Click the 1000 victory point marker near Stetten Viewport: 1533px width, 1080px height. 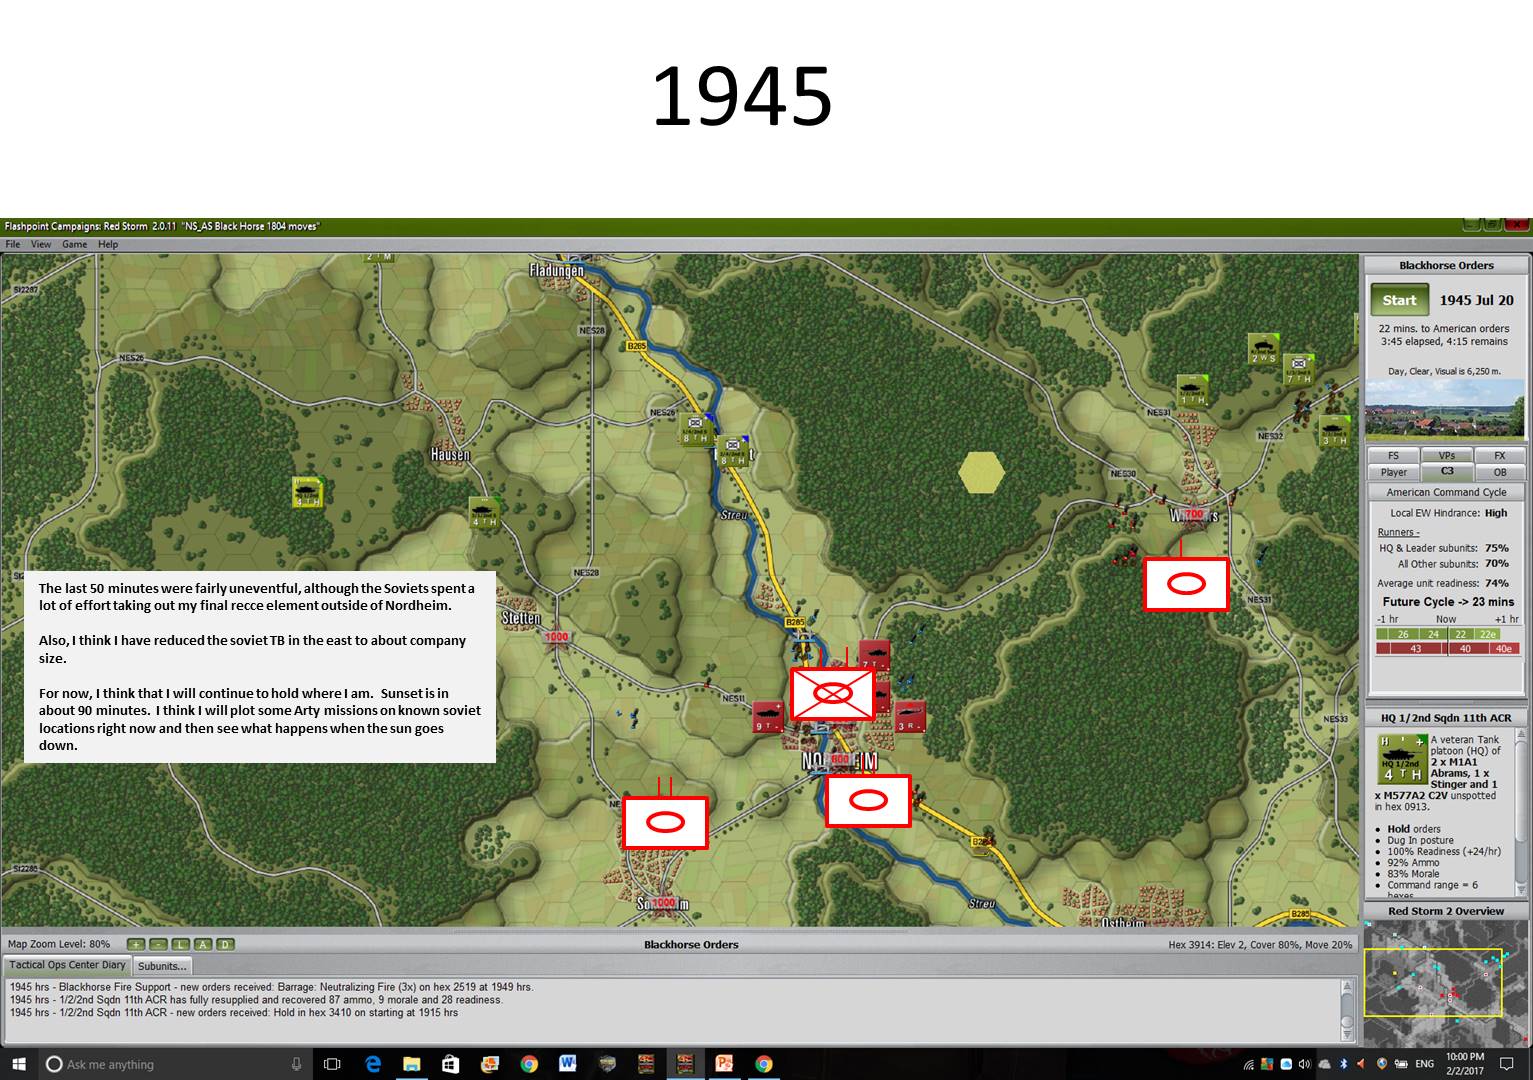pyautogui.click(x=557, y=637)
